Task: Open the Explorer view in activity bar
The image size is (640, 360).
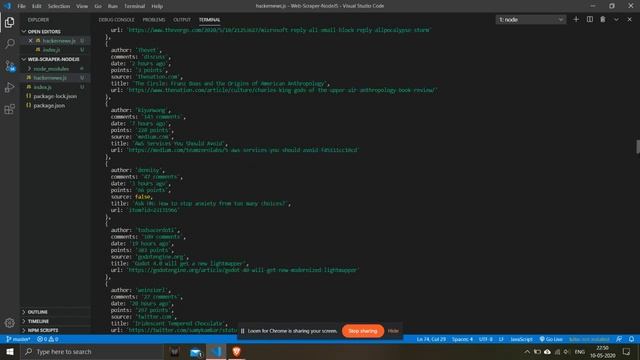Action: coord(9,22)
